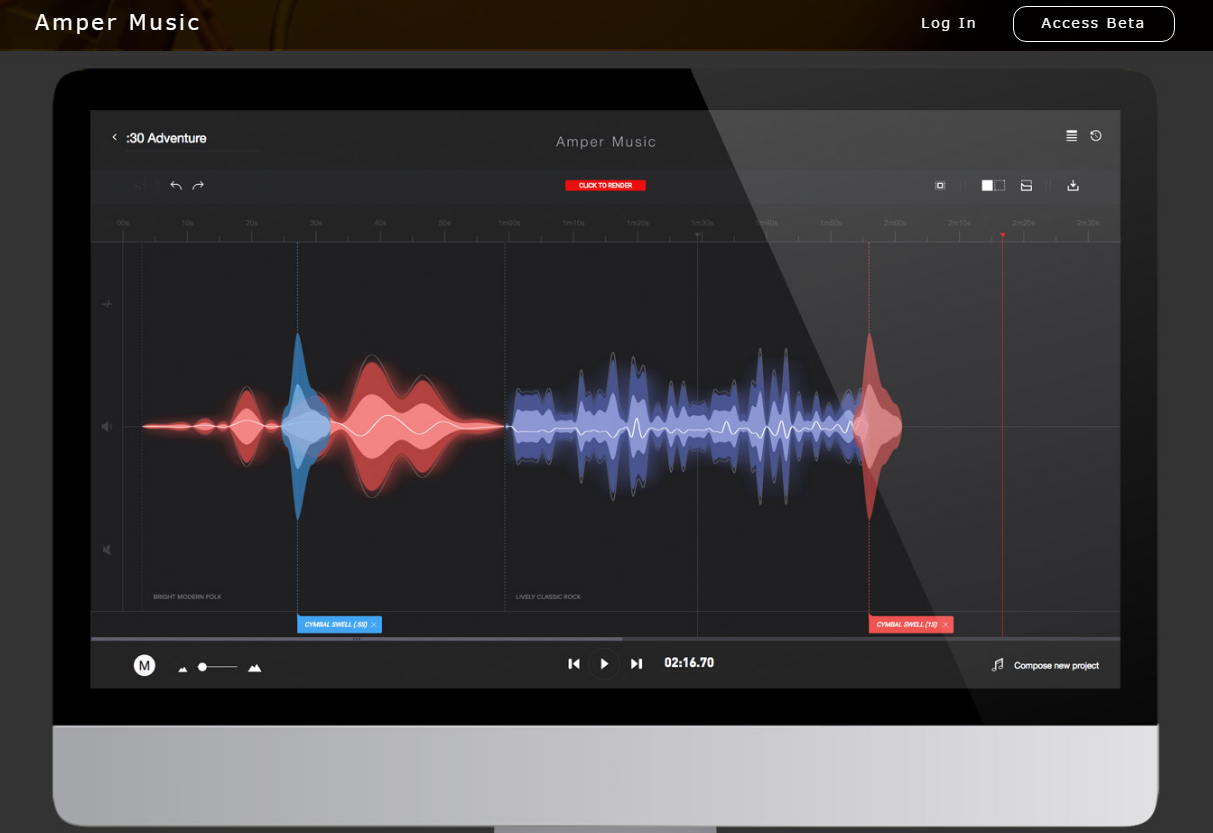Click the fit-to-screen square icon
The height and width of the screenshot is (833, 1213).
tap(940, 185)
